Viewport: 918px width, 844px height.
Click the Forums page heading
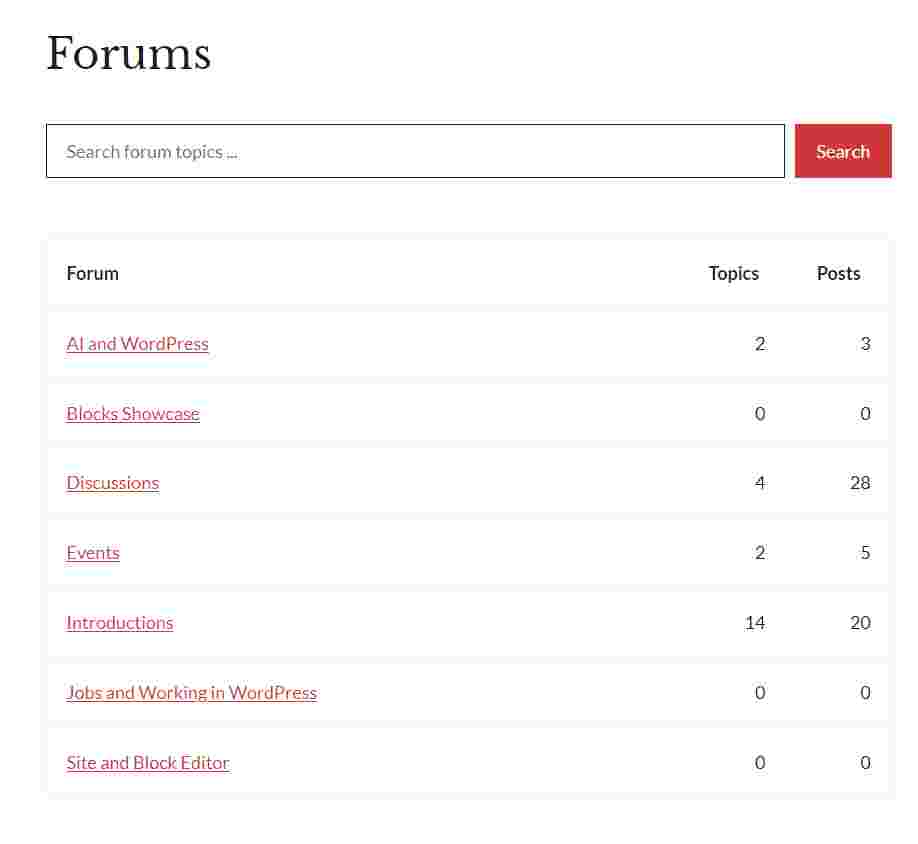coord(128,53)
